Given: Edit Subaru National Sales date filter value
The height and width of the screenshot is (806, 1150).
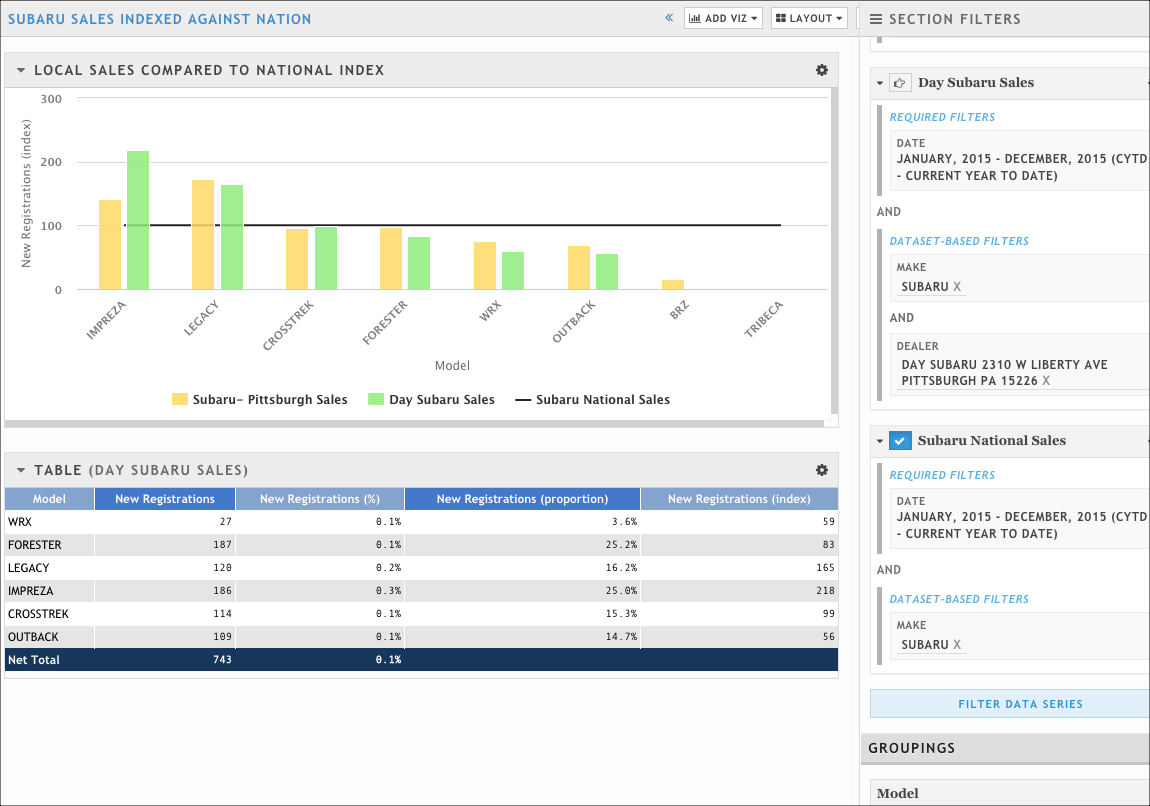Looking at the screenshot, I should click(x=1021, y=525).
